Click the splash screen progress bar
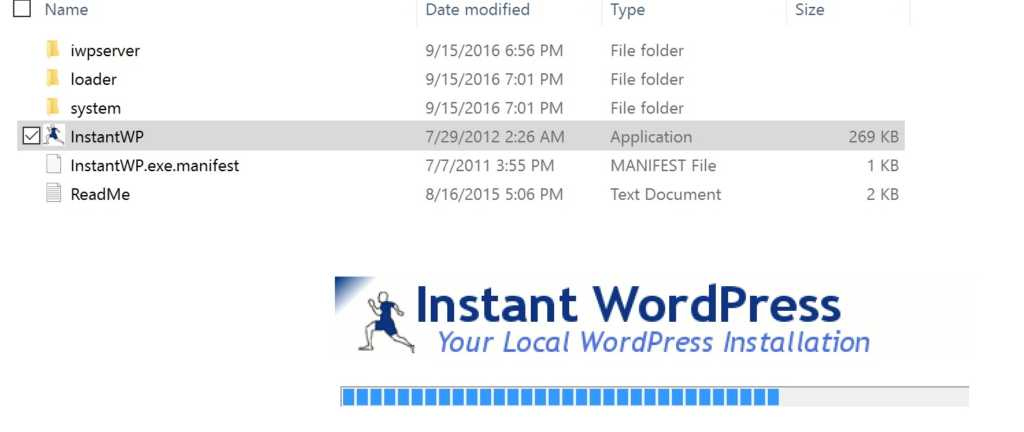This screenshot has height=432, width=1024. pyautogui.click(x=654, y=397)
